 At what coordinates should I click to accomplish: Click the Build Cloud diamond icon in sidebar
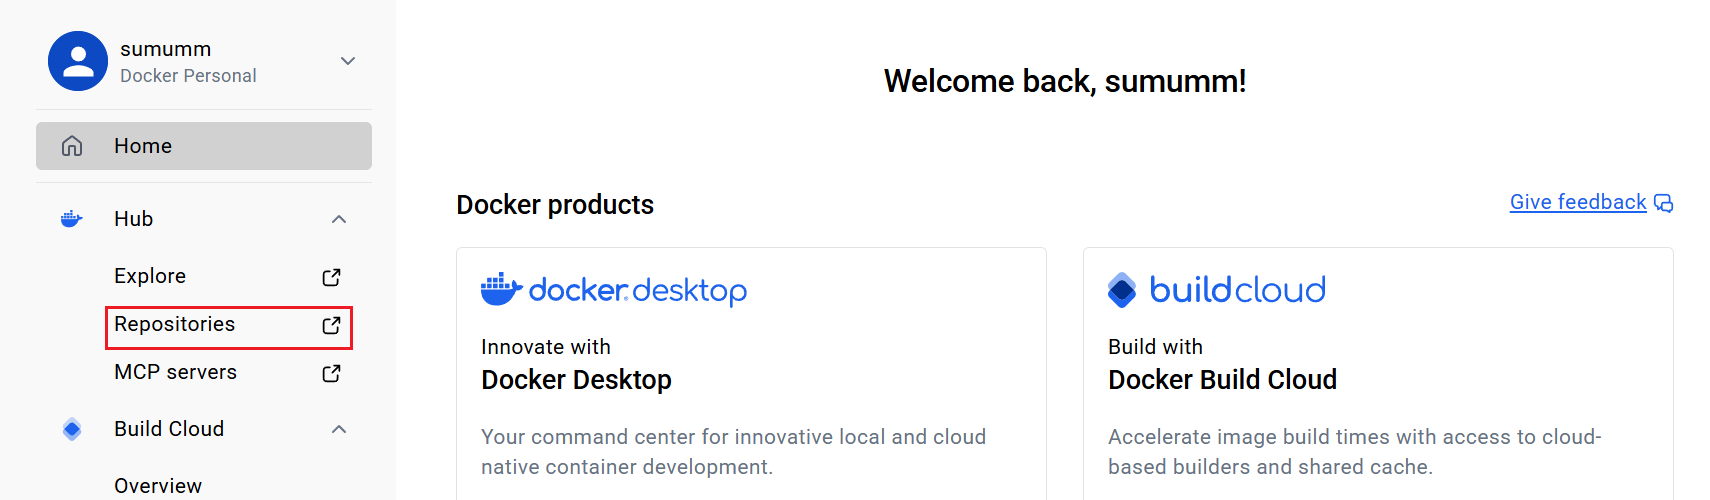pos(72,429)
